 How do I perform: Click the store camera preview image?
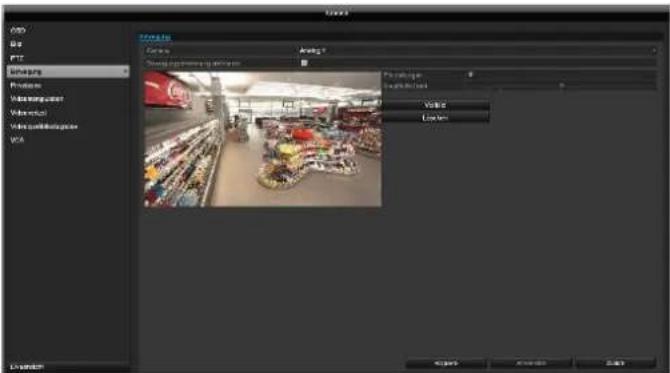click(x=263, y=139)
